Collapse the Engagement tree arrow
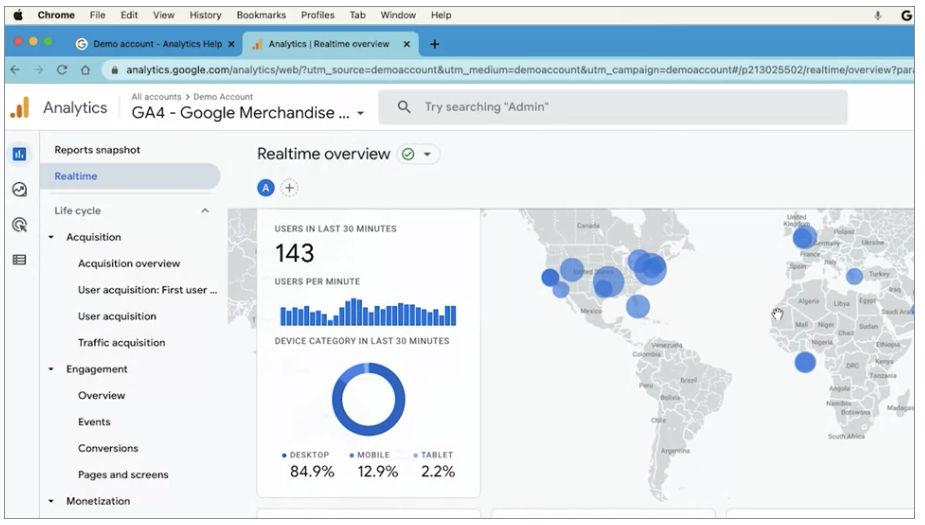The height and width of the screenshot is (525, 925). (x=51, y=369)
